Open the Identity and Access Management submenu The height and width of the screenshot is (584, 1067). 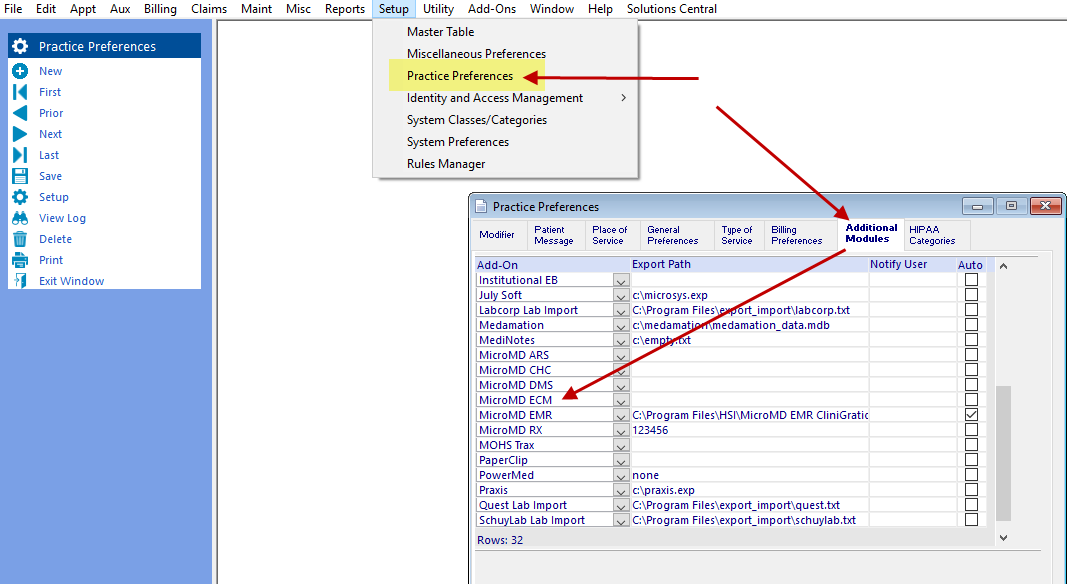tap(493, 98)
